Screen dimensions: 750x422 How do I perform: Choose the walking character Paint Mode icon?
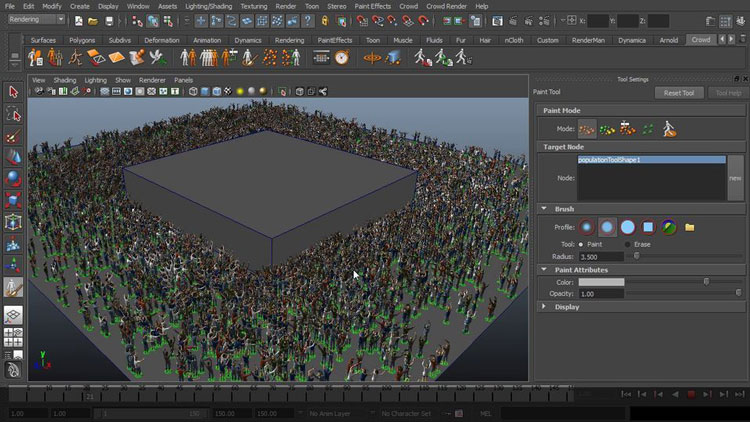click(669, 129)
